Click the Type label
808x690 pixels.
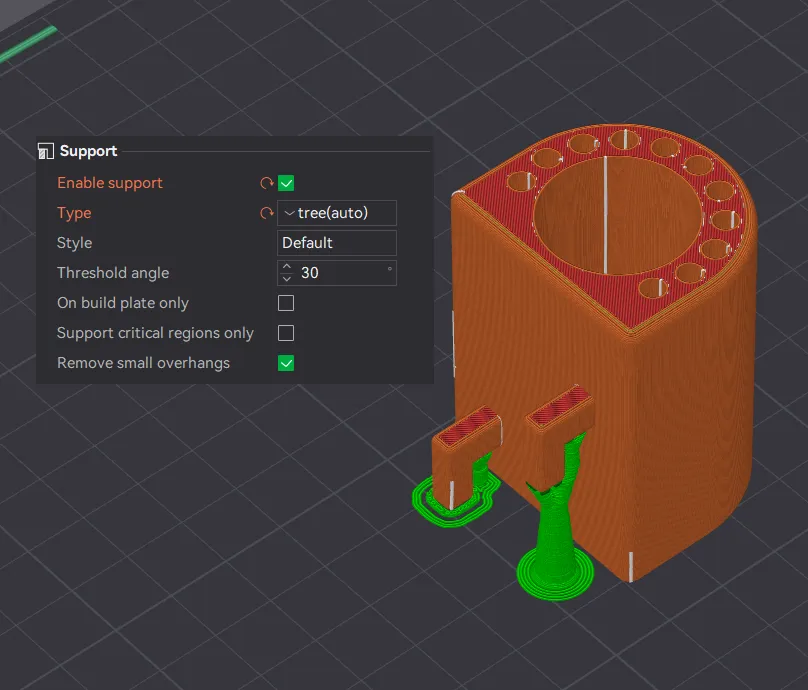coord(74,213)
